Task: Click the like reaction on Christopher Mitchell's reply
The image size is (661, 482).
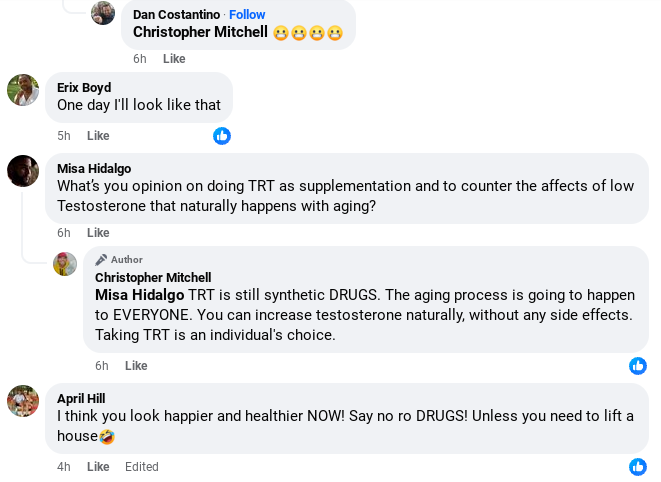Action: click(x=638, y=366)
